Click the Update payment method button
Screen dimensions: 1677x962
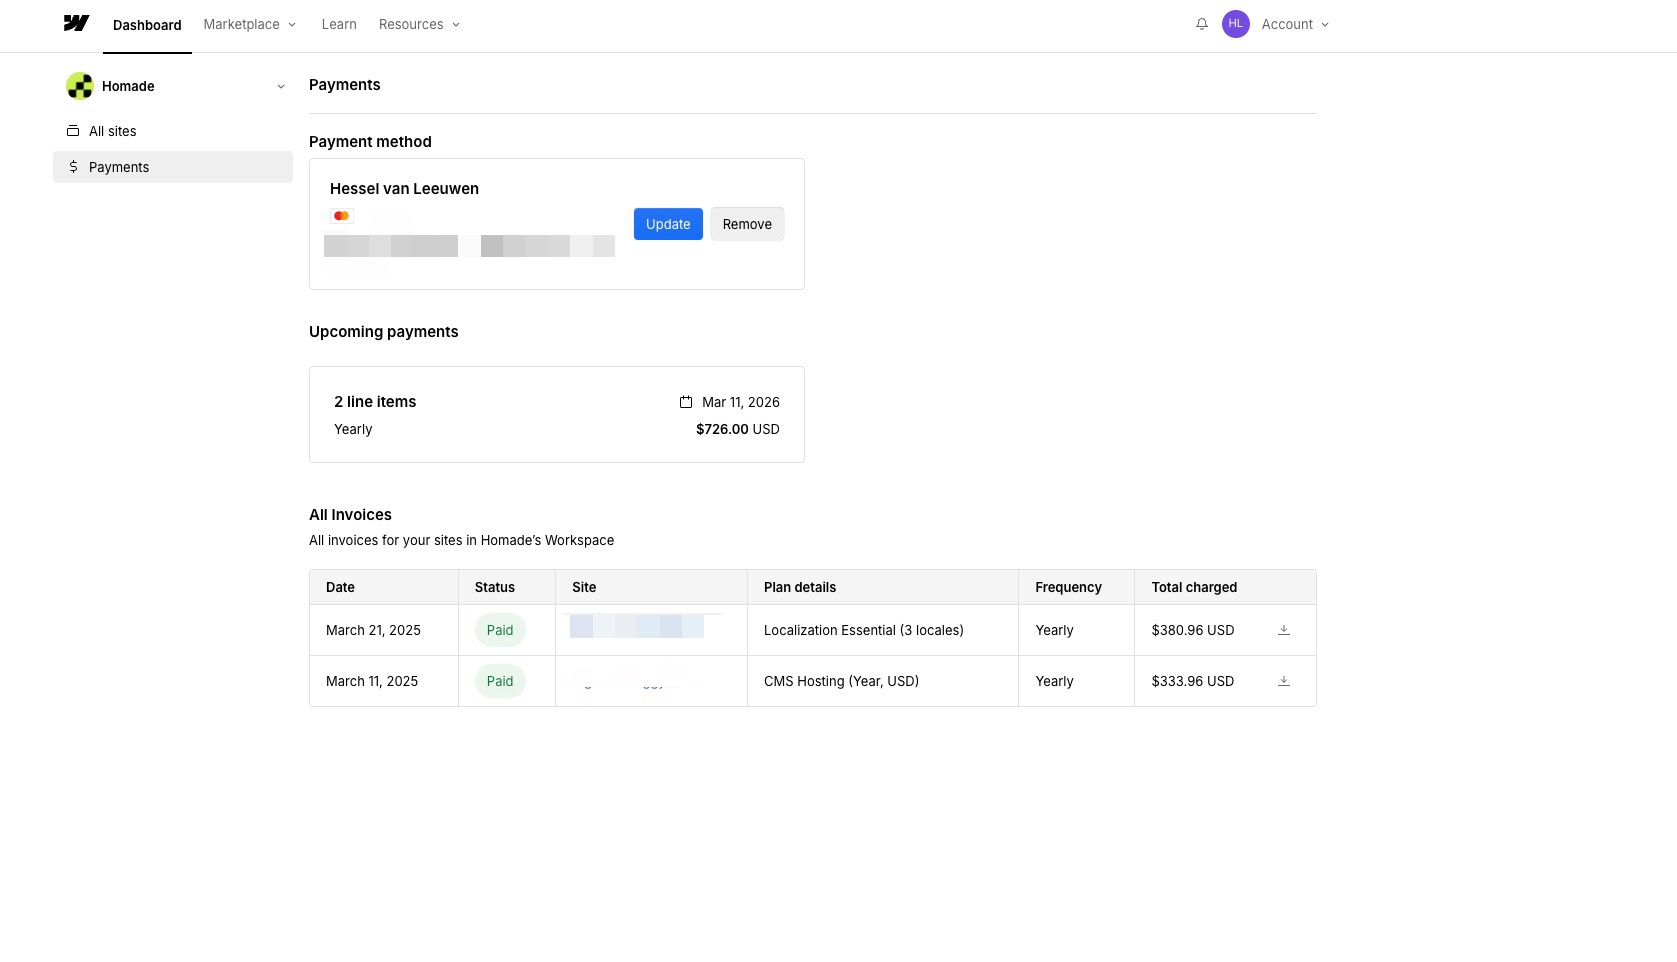[668, 224]
